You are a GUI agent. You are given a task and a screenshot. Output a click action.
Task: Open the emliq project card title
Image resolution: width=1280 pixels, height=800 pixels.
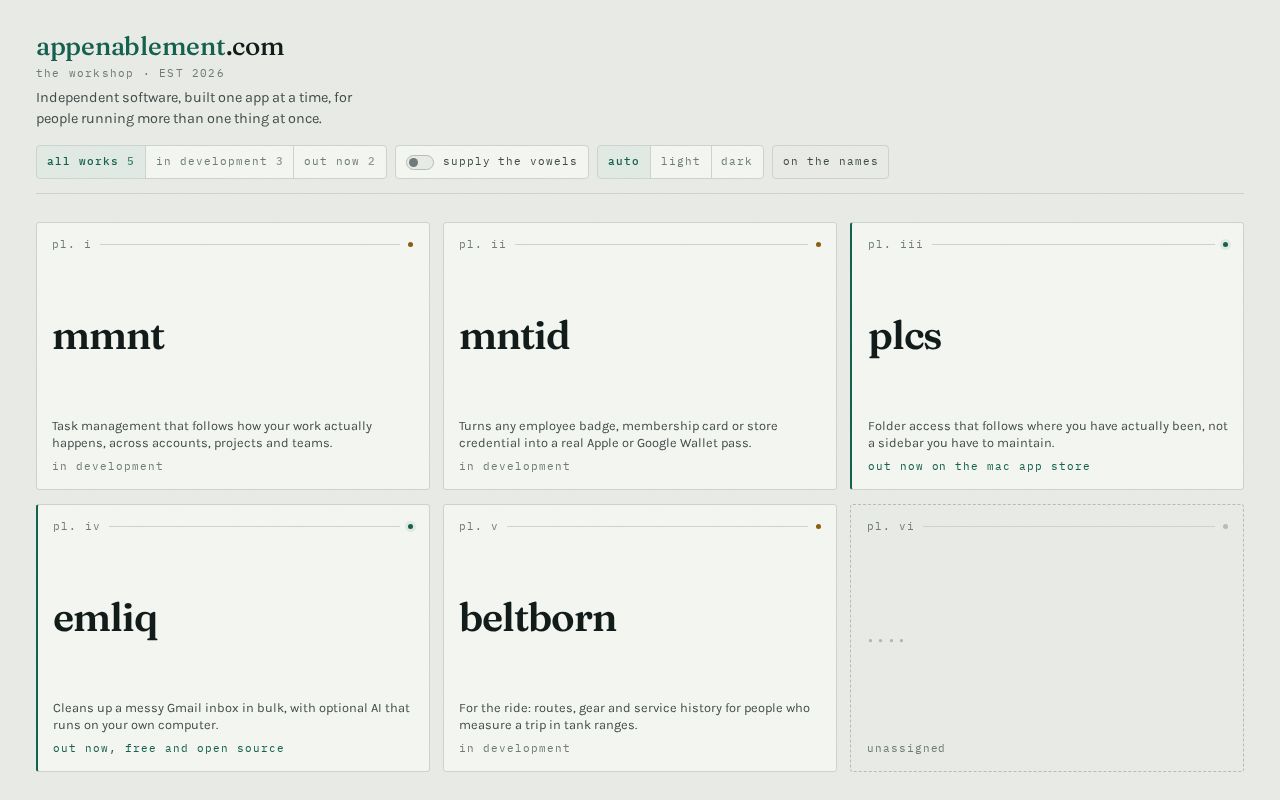[105, 619]
